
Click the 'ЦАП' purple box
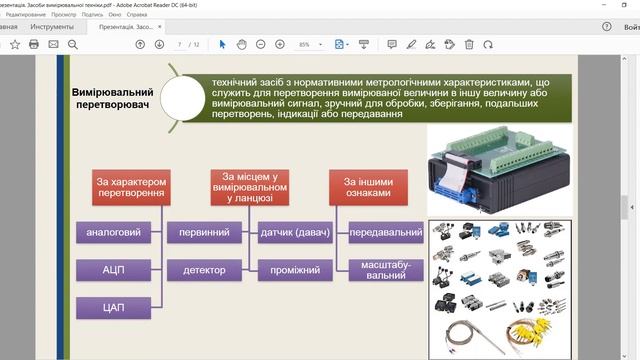point(113,308)
